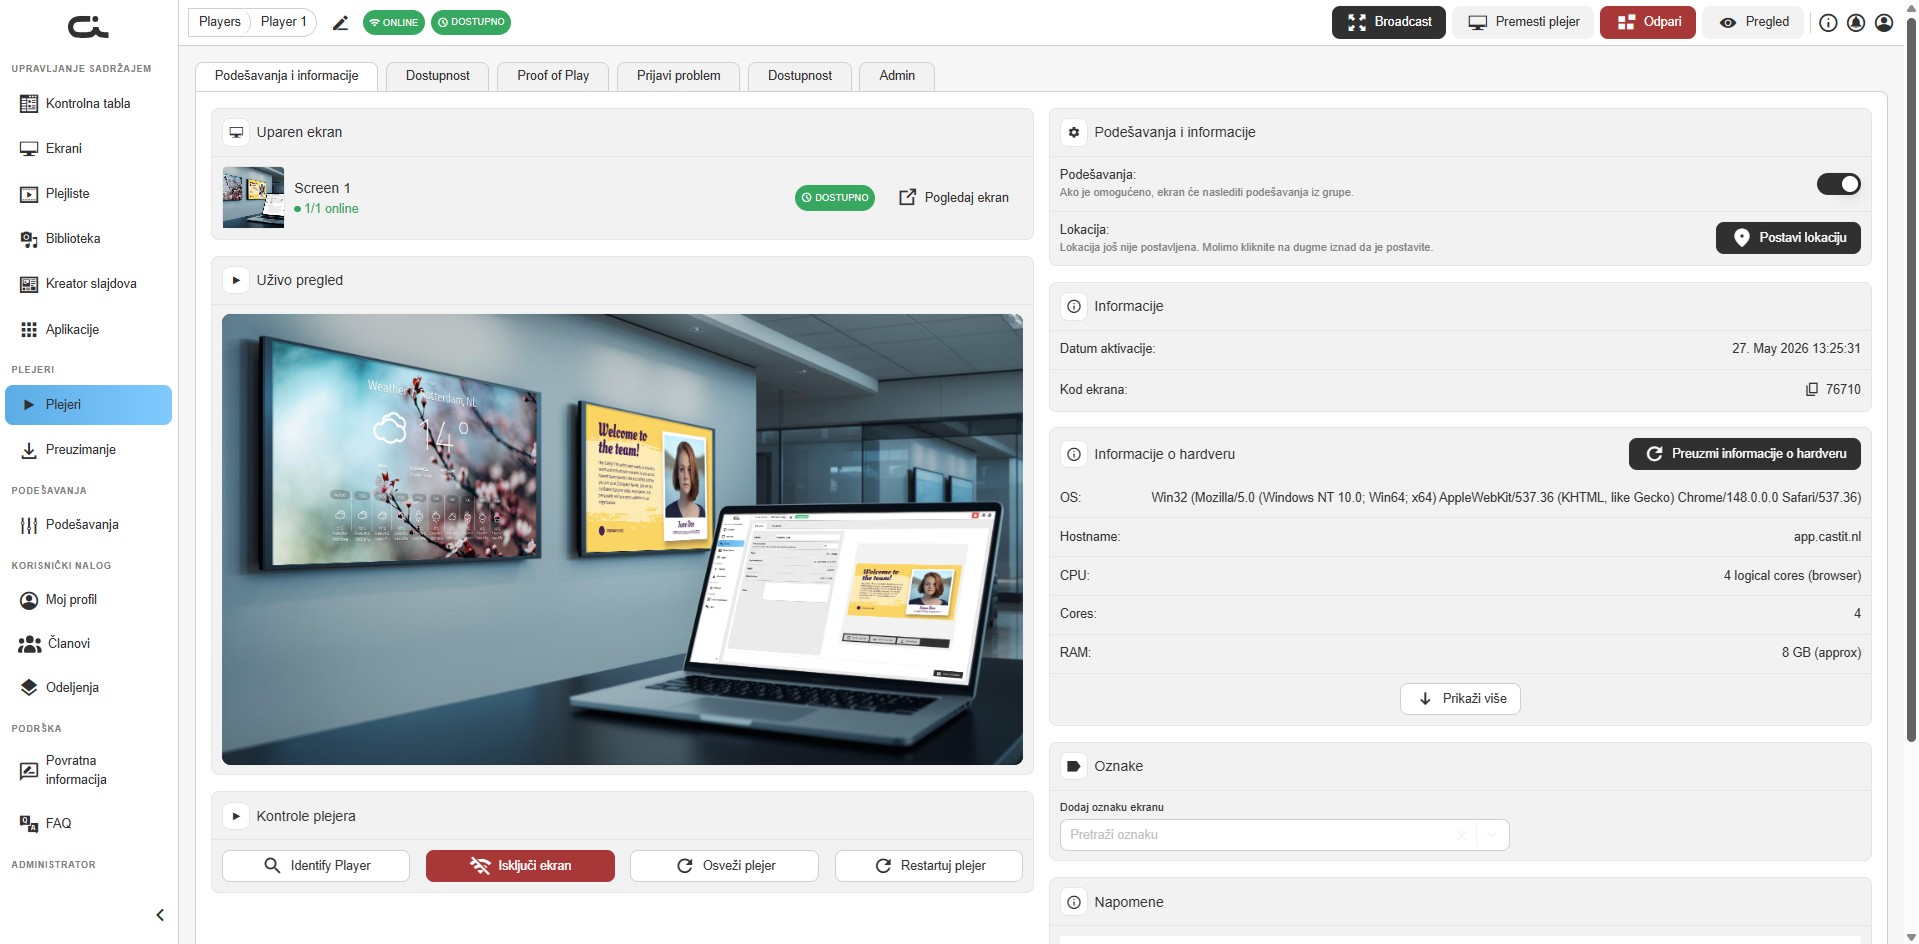Go to Ekrani in the sidebar
The height and width of the screenshot is (944, 1919).
[88, 149]
